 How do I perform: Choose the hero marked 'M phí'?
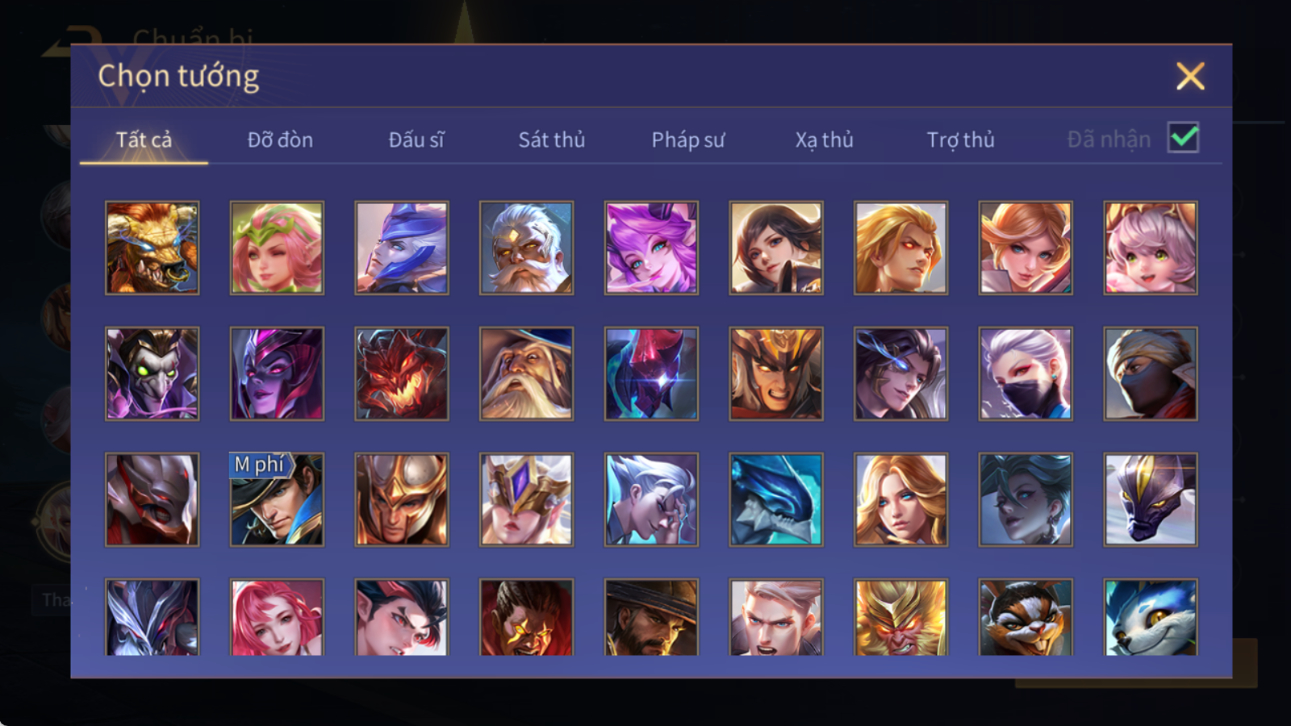(x=277, y=500)
